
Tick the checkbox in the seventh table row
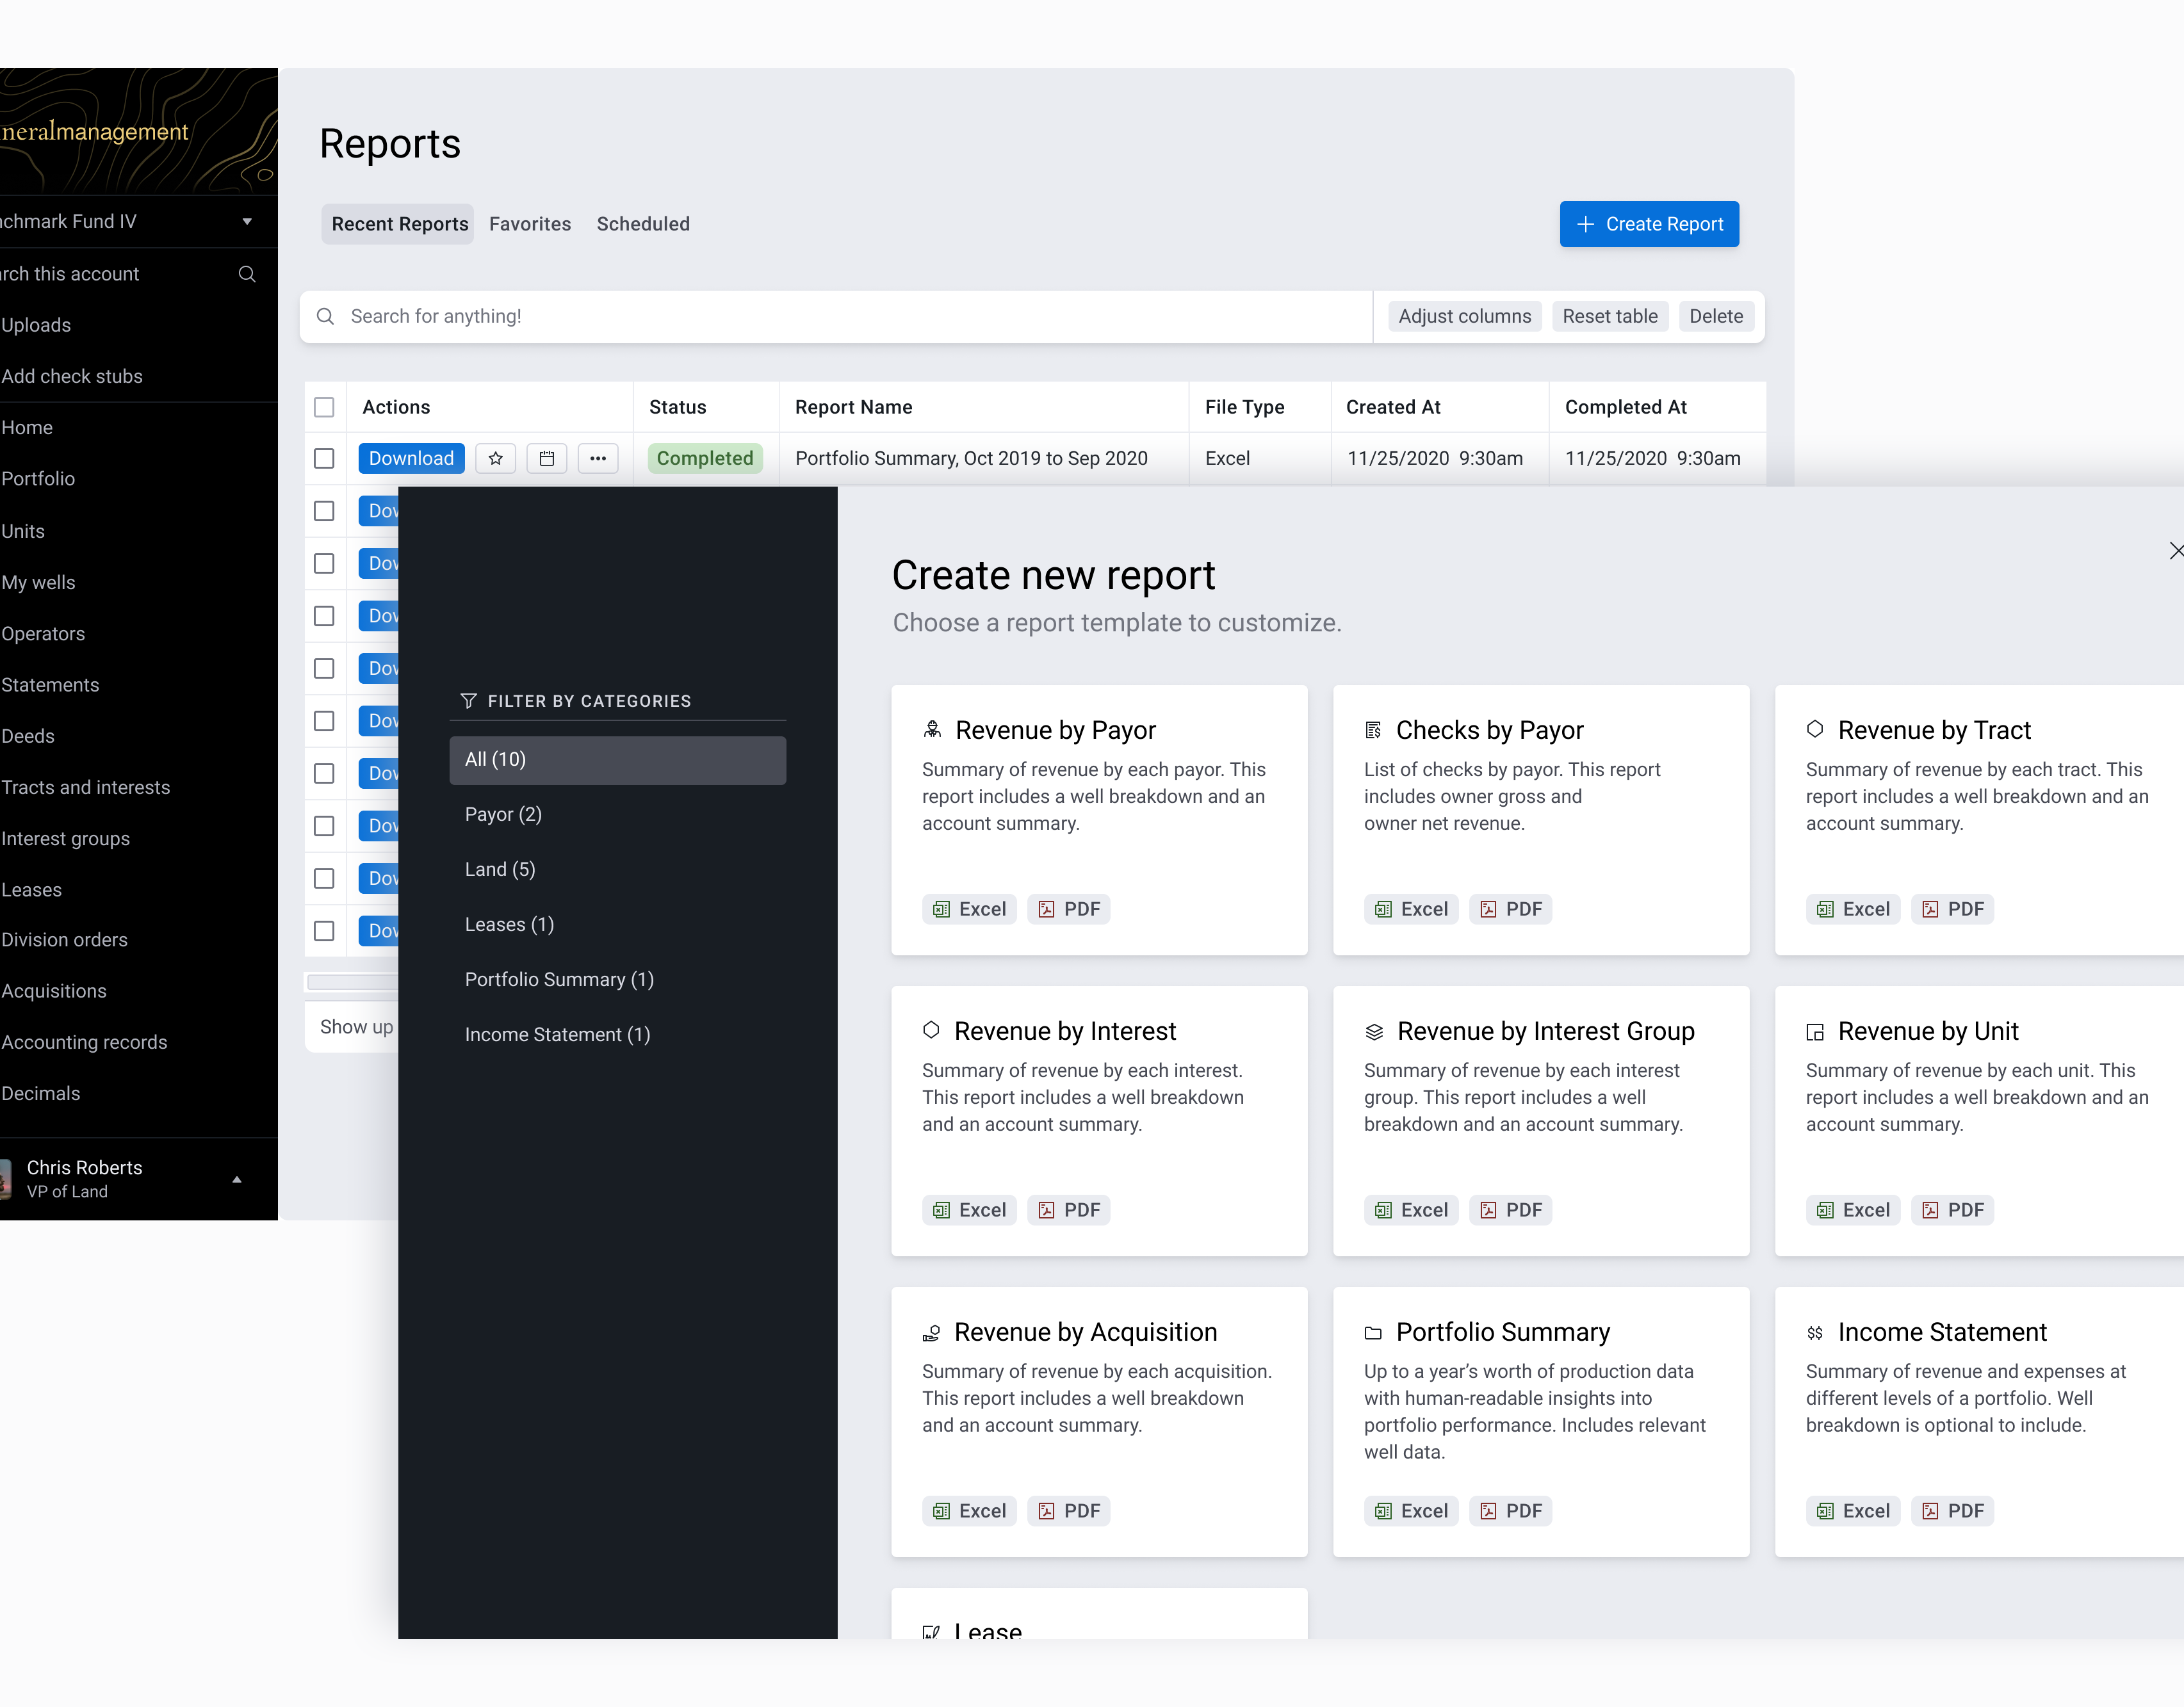click(x=324, y=773)
